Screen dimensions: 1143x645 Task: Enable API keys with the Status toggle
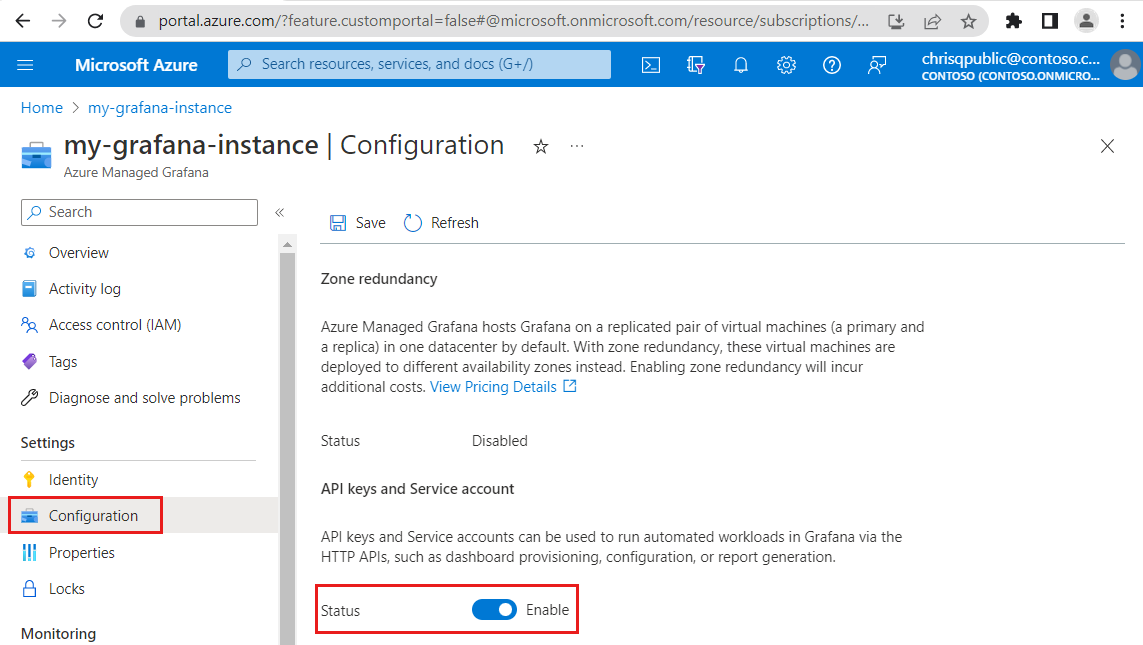click(x=494, y=609)
